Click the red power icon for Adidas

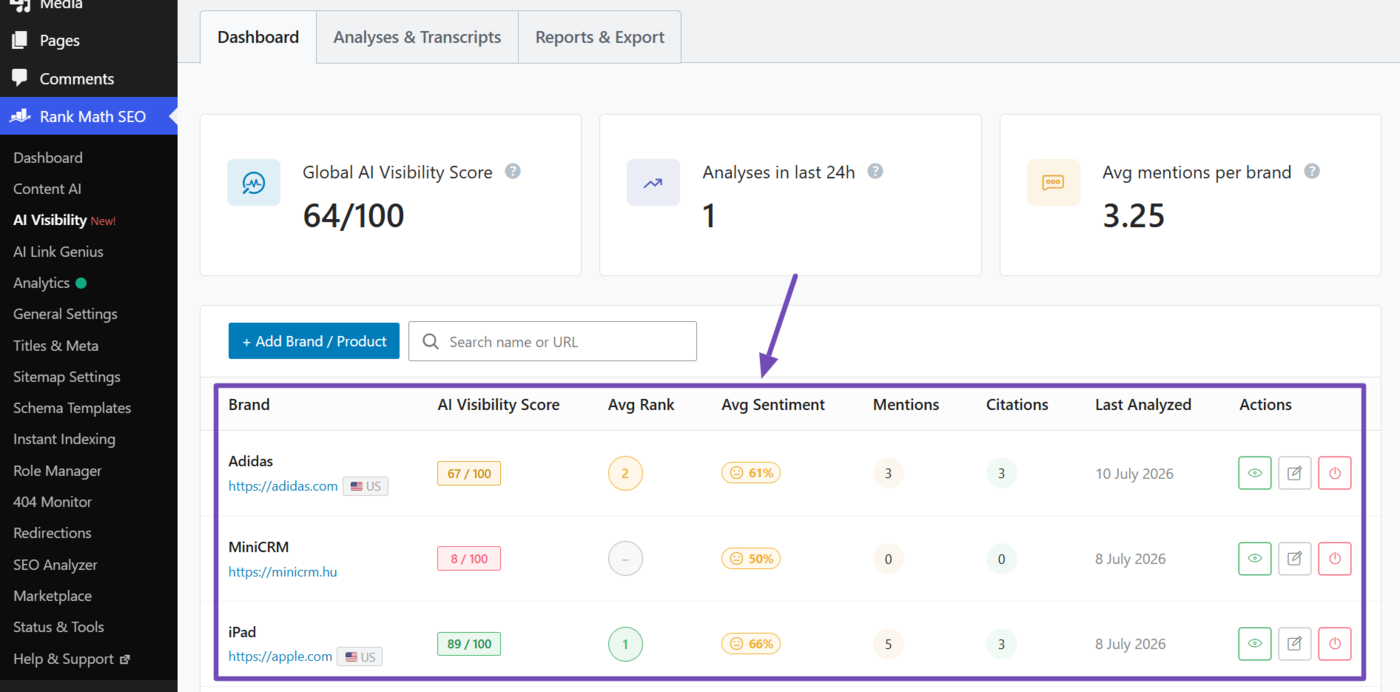(x=1335, y=473)
